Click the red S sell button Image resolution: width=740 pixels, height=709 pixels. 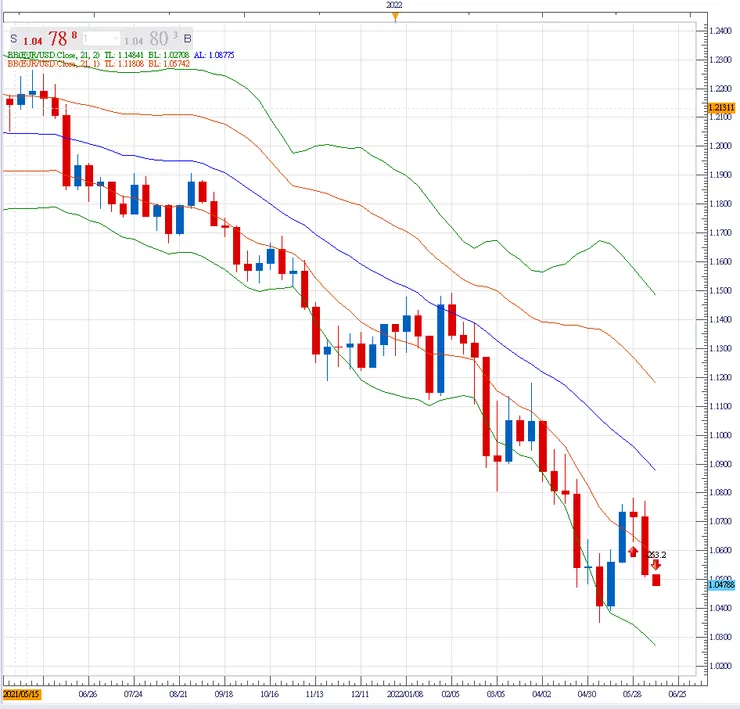pyautogui.click(x=14, y=39)
